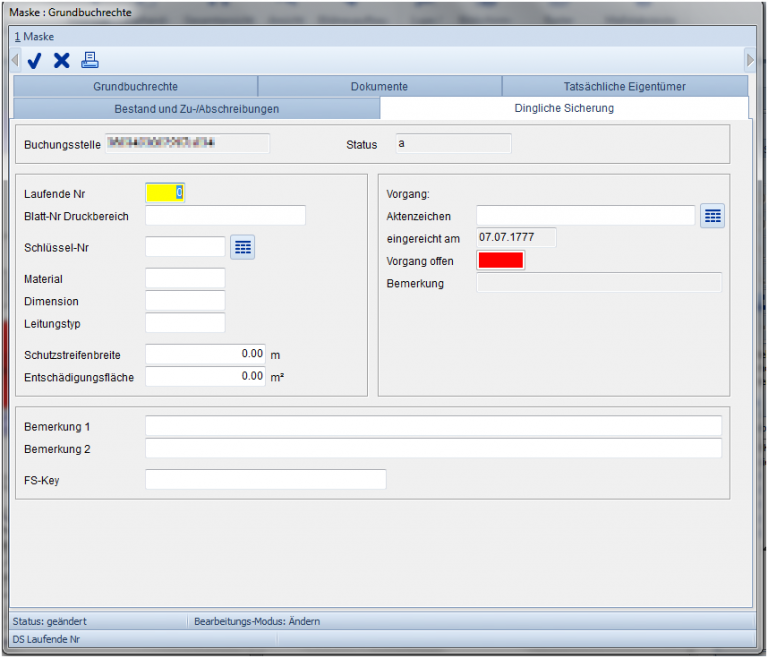768x658 pixels.
Task: Click the Vorgang Bemerkung field
Action: 599,283
